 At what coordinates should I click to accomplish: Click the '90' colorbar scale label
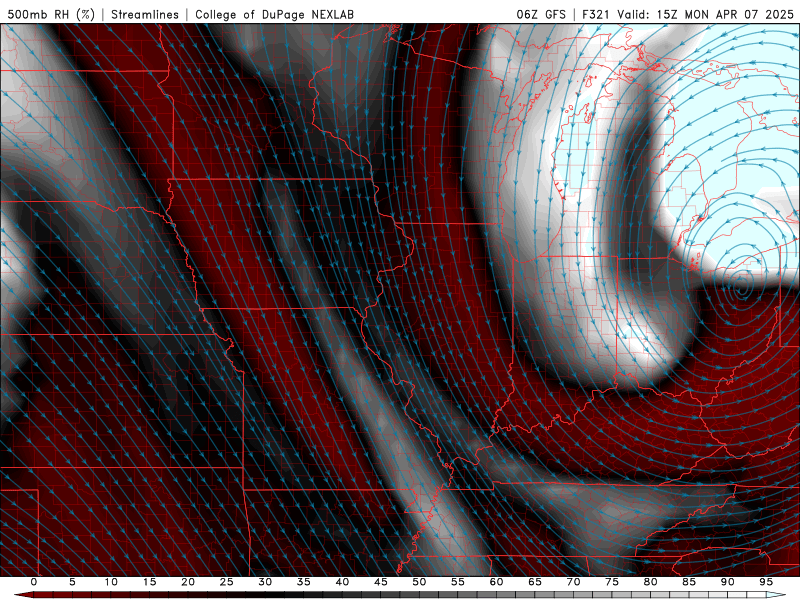click(x=728, y=582)
